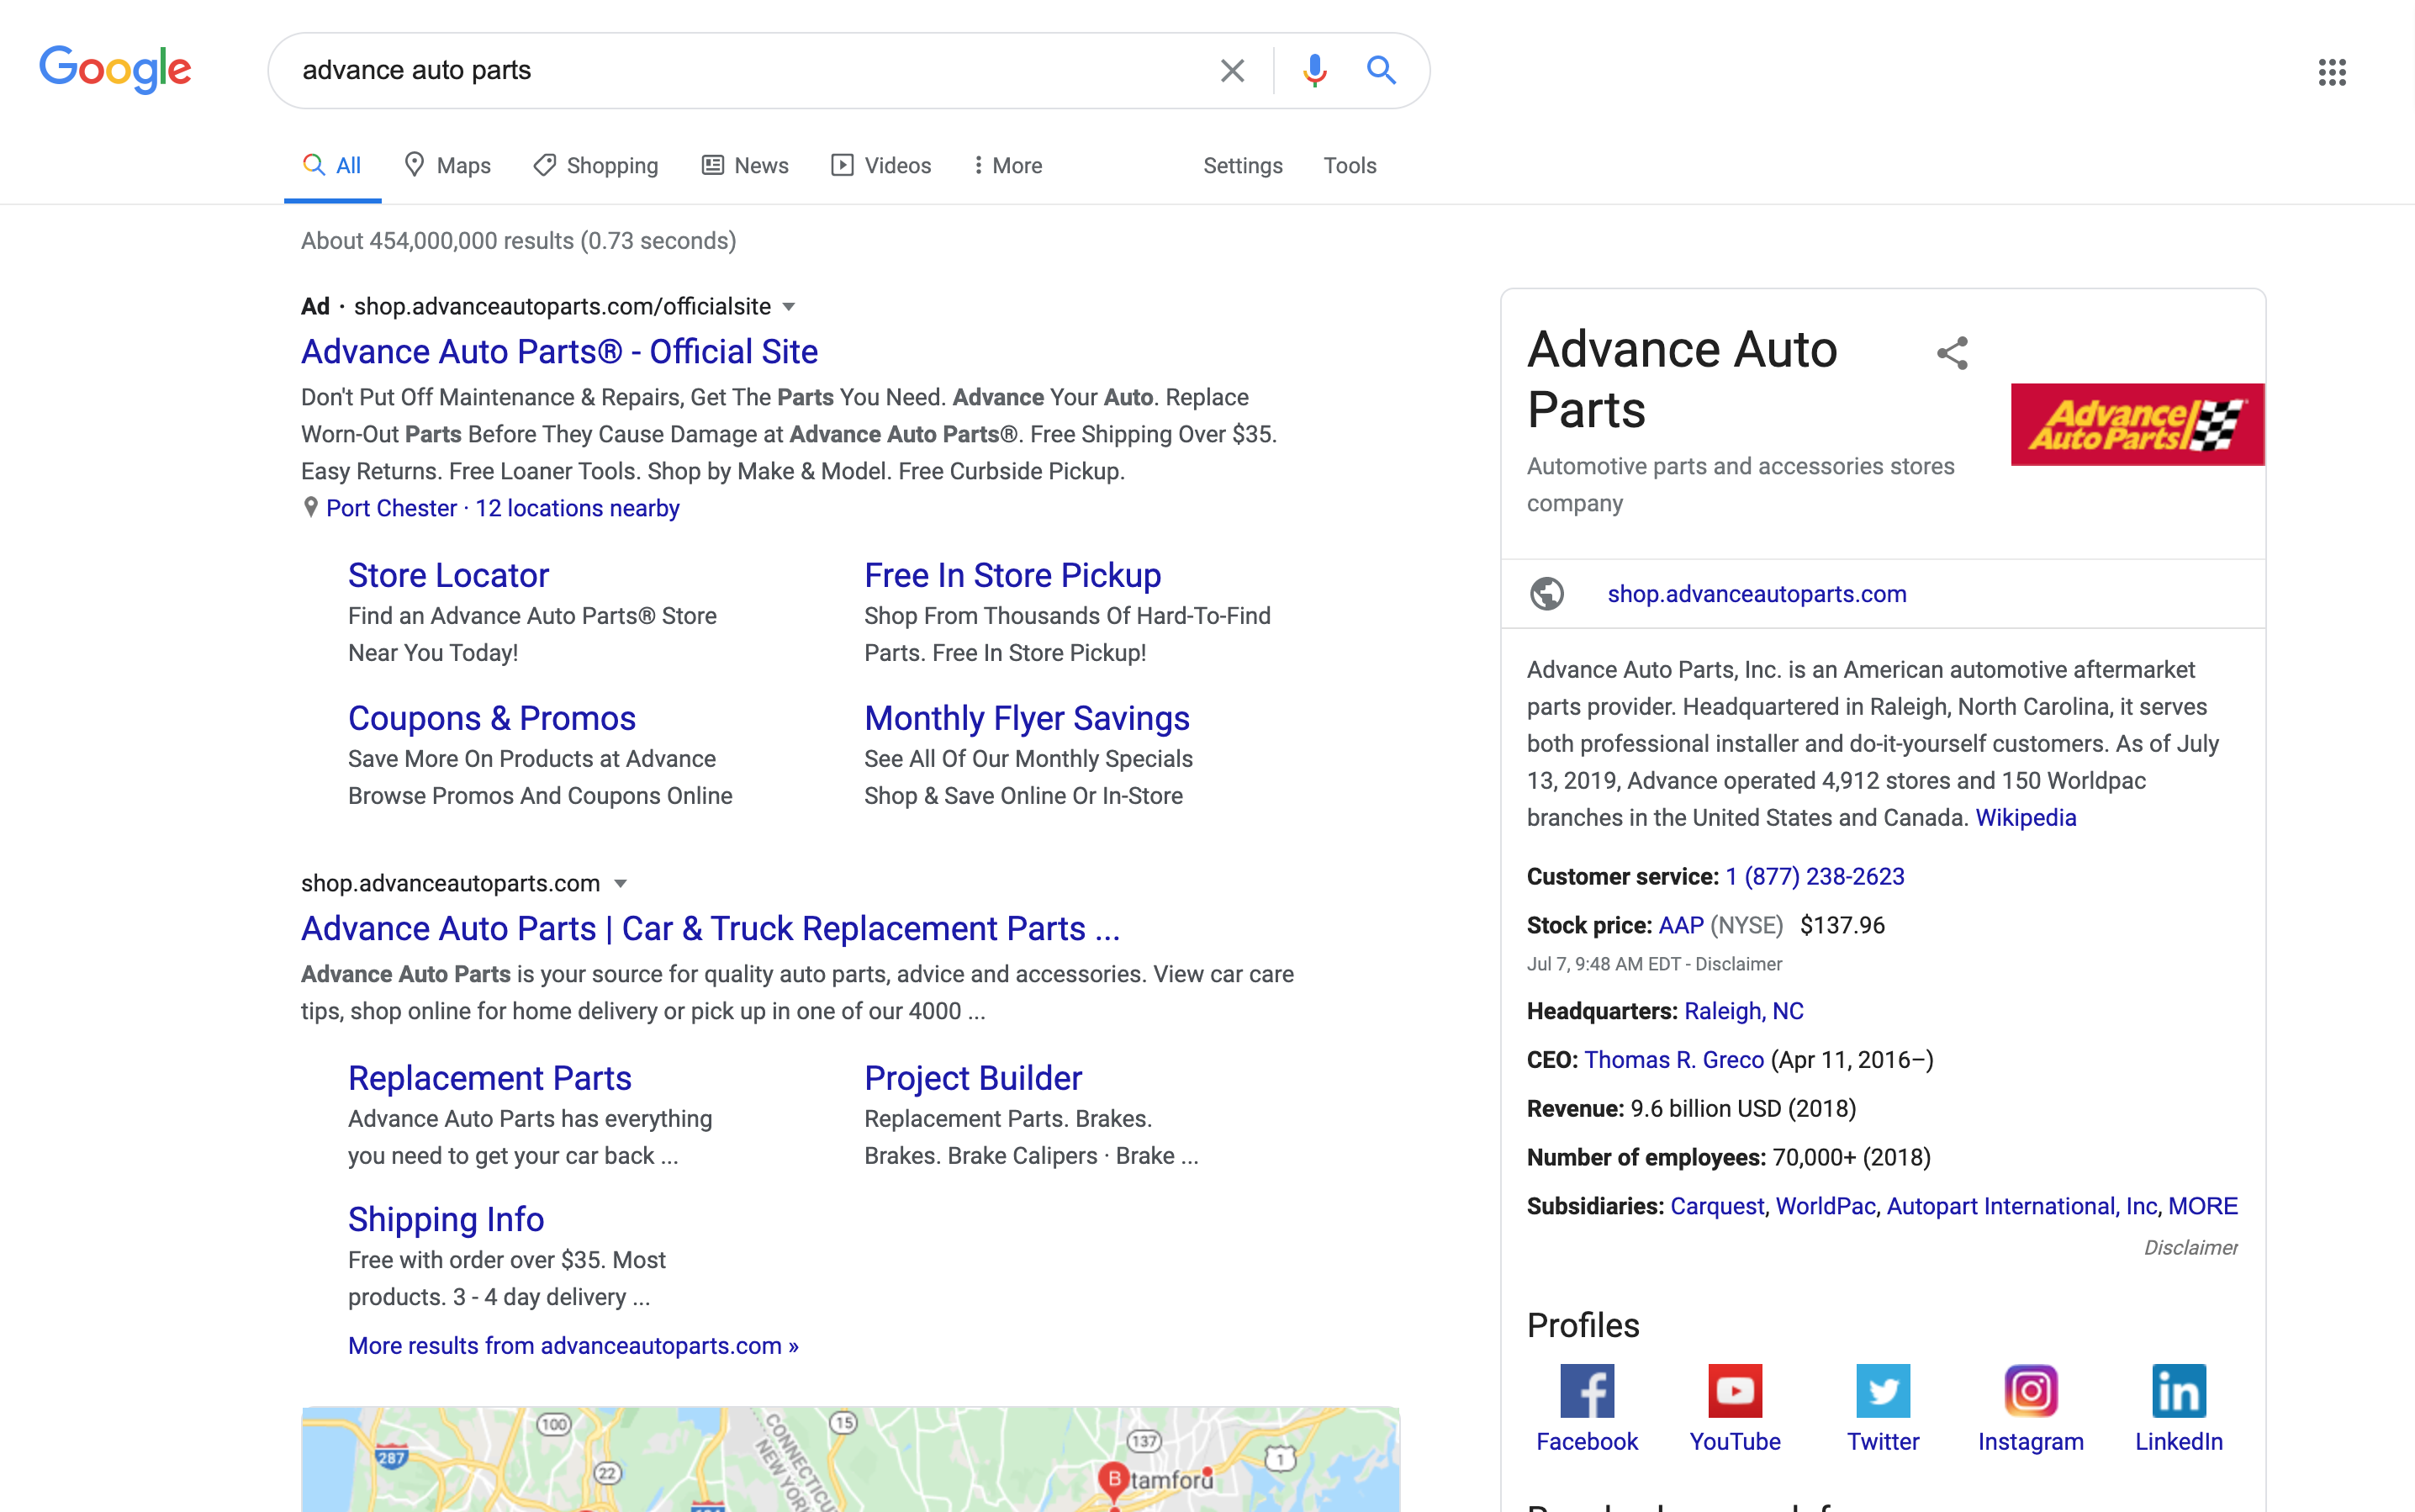Open Raleigh, NC headquarters link
This screenshot has height=1512, width=2415.
[x=1744, y=1012]
